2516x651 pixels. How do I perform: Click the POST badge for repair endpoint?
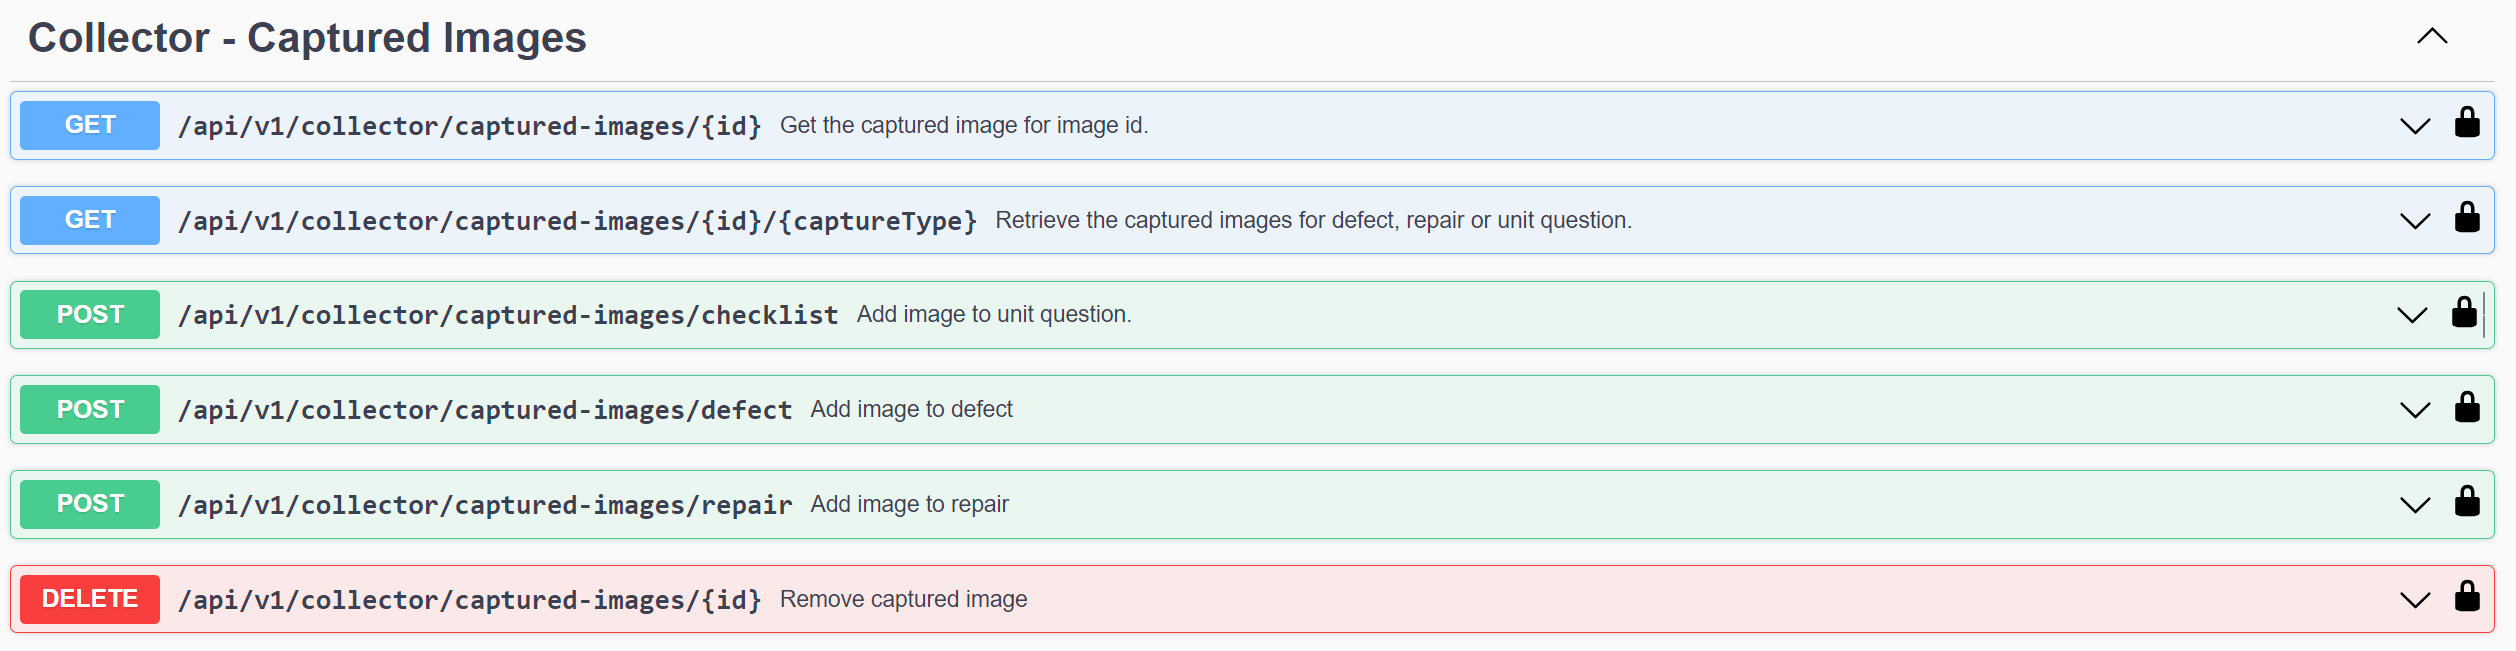click(x=90, y=504)
